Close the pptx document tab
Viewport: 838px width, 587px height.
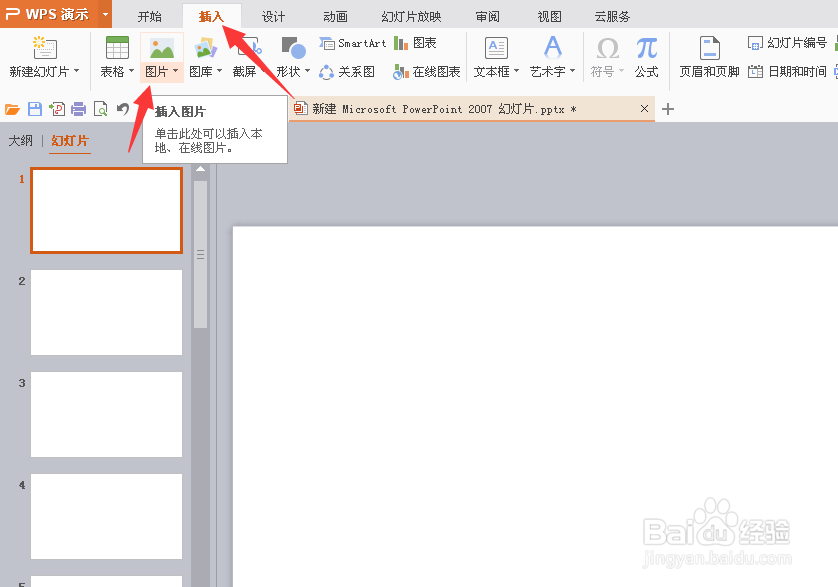645,109
